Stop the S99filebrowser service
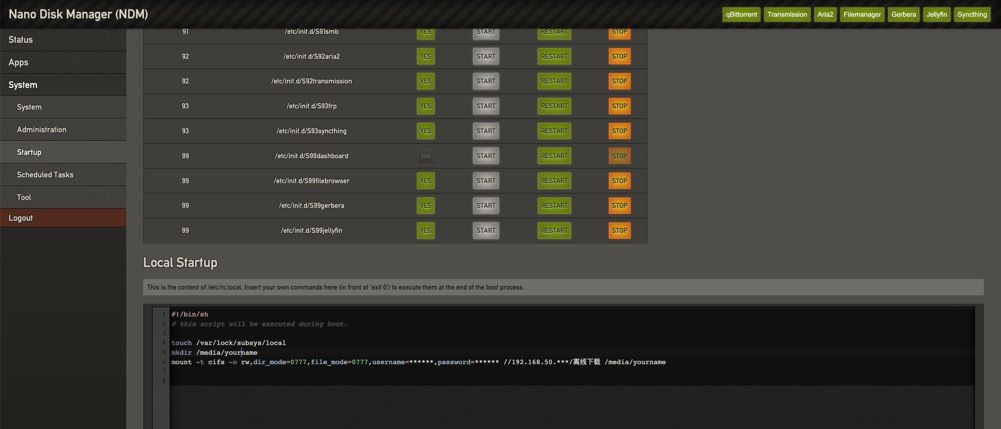1001x429 pixels. tap(619, 181)
